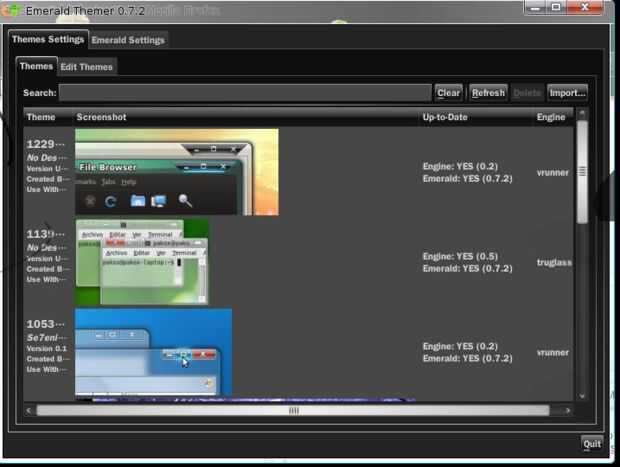The image size is (620, 467).
Task: Click "Version 0.1" in the 1053 row
Action: click(x=47, y=348)
